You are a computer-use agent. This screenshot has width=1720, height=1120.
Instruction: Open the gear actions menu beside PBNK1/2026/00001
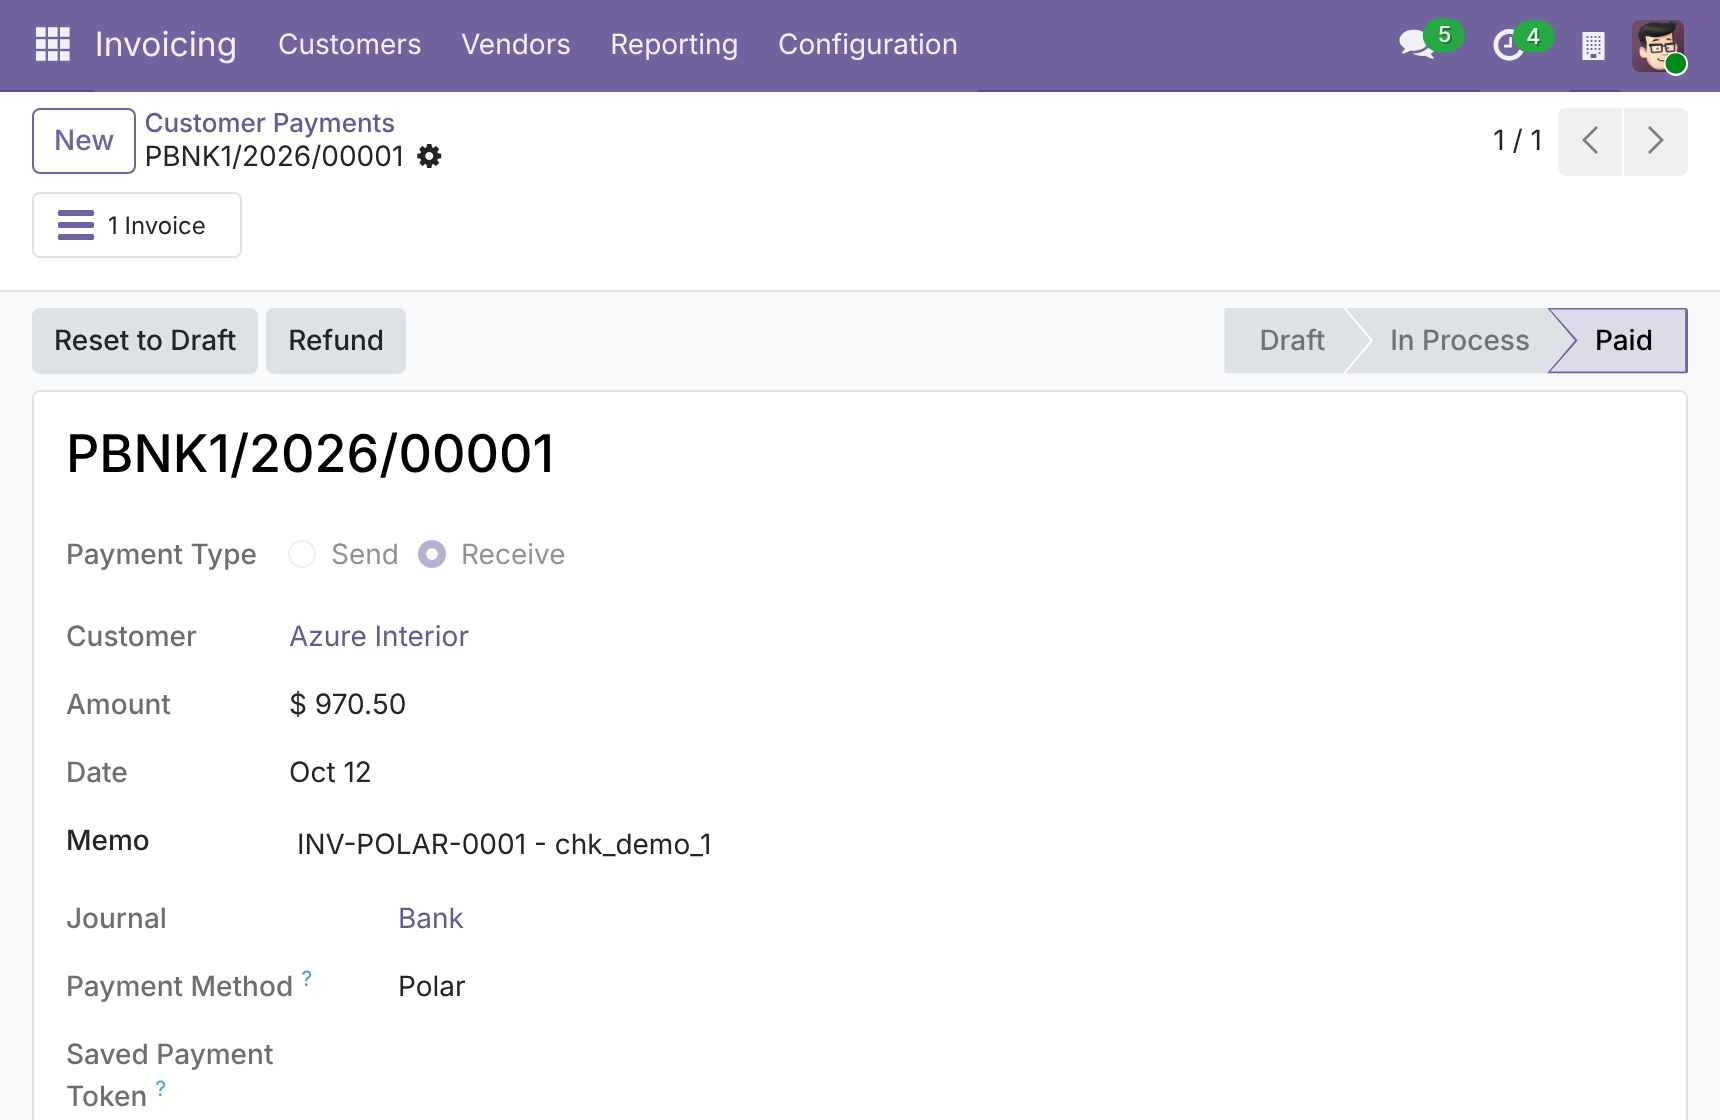pos(429,156)
